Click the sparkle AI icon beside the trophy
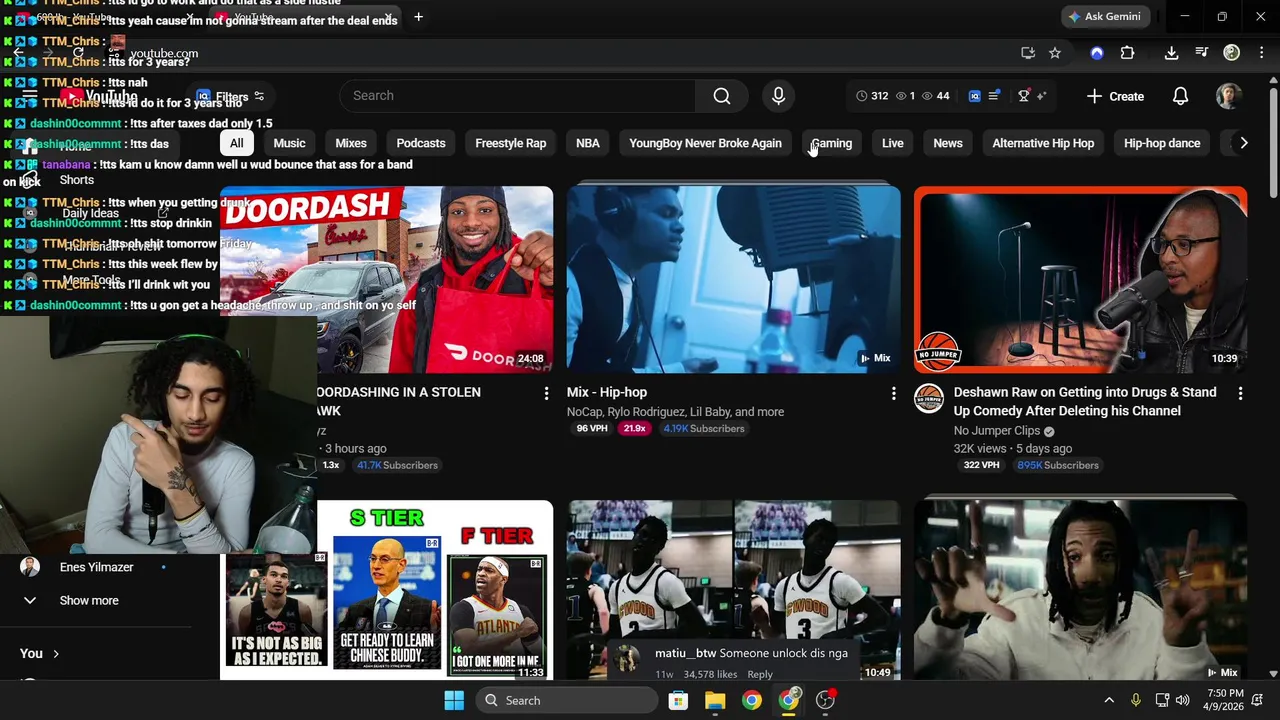1280x720 pixels. [x=1041, y=96]
